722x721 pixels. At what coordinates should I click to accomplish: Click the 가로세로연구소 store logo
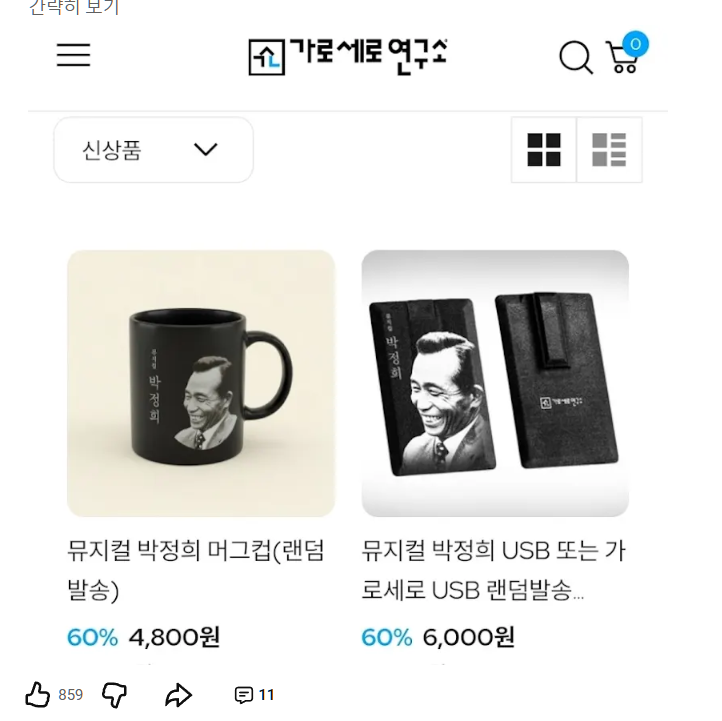[347, 56]
